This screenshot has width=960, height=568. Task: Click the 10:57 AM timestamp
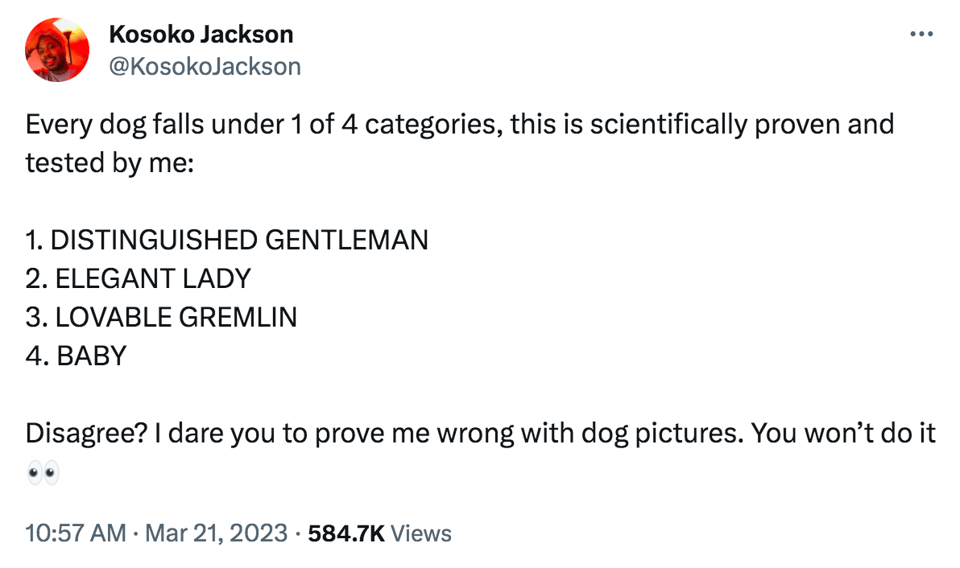[x=75, y=534]
